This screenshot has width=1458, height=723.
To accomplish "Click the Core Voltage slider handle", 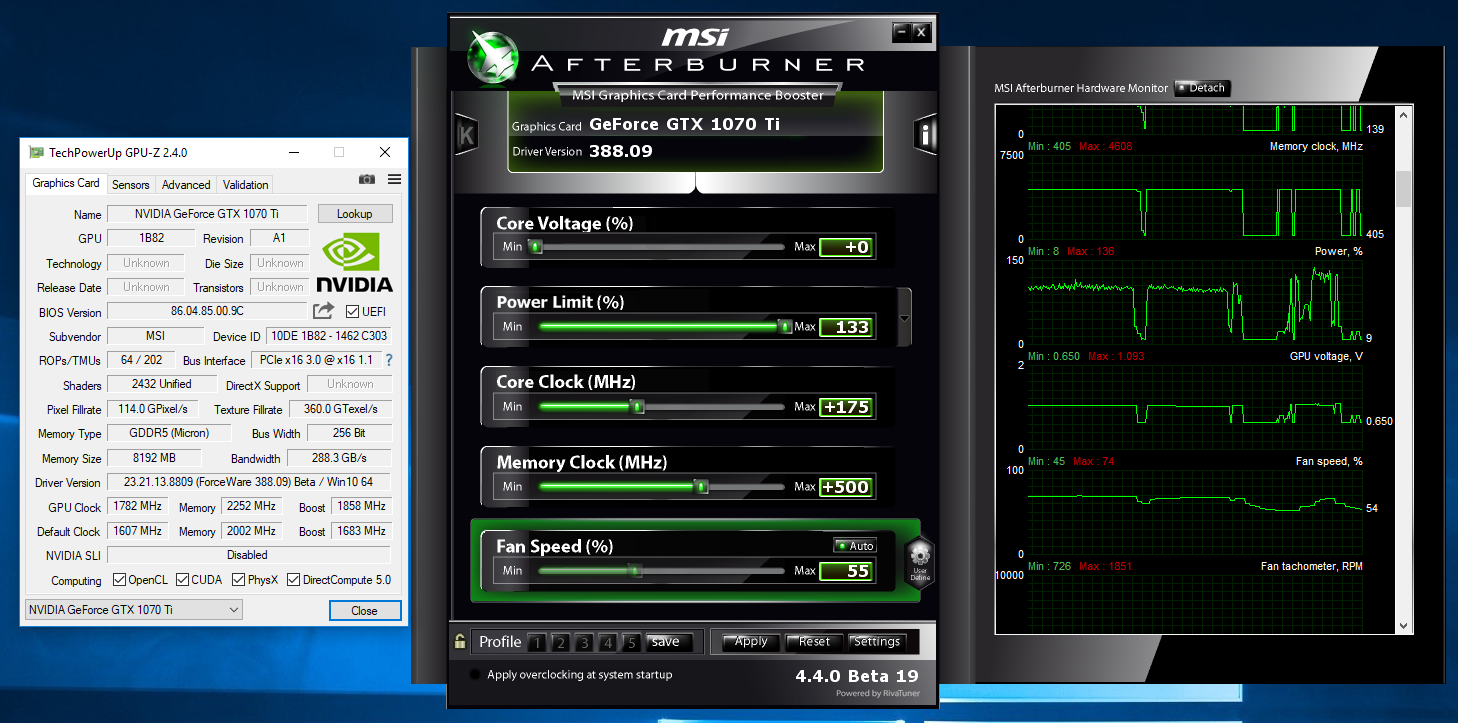I will 536,247.
